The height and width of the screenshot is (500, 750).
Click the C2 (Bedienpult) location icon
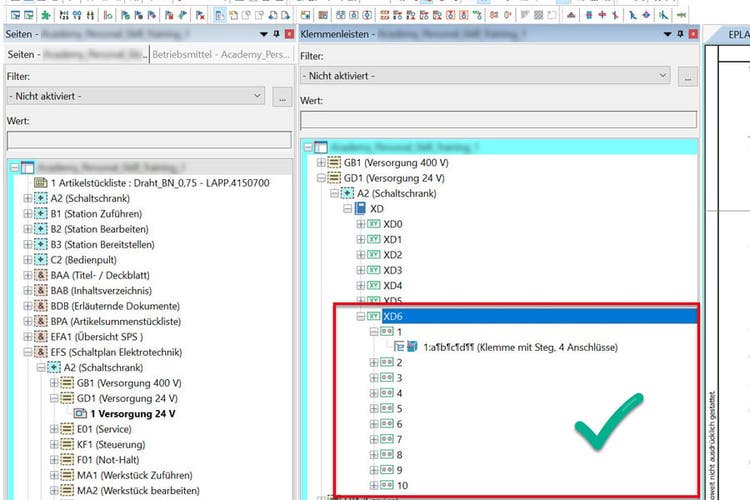tap(41, 260)
